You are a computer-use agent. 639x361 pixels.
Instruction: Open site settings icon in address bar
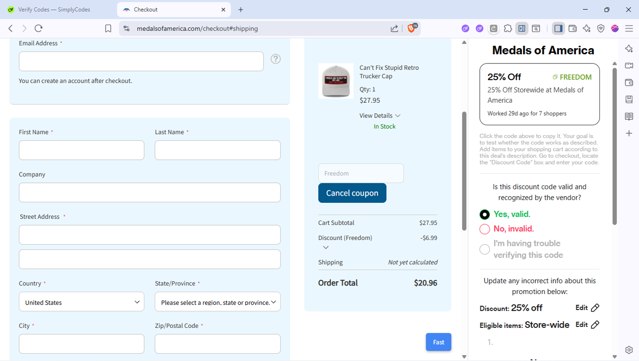coord(127,29)
